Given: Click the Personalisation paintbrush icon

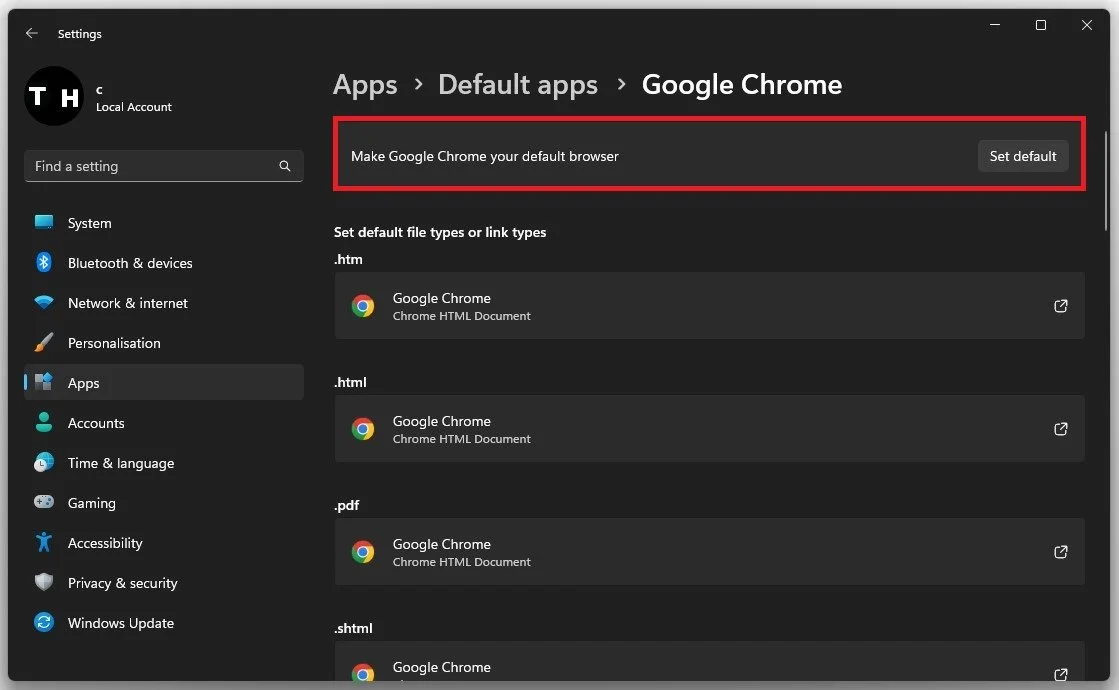Looking at the screenshot, I should (x=44, y=342).
